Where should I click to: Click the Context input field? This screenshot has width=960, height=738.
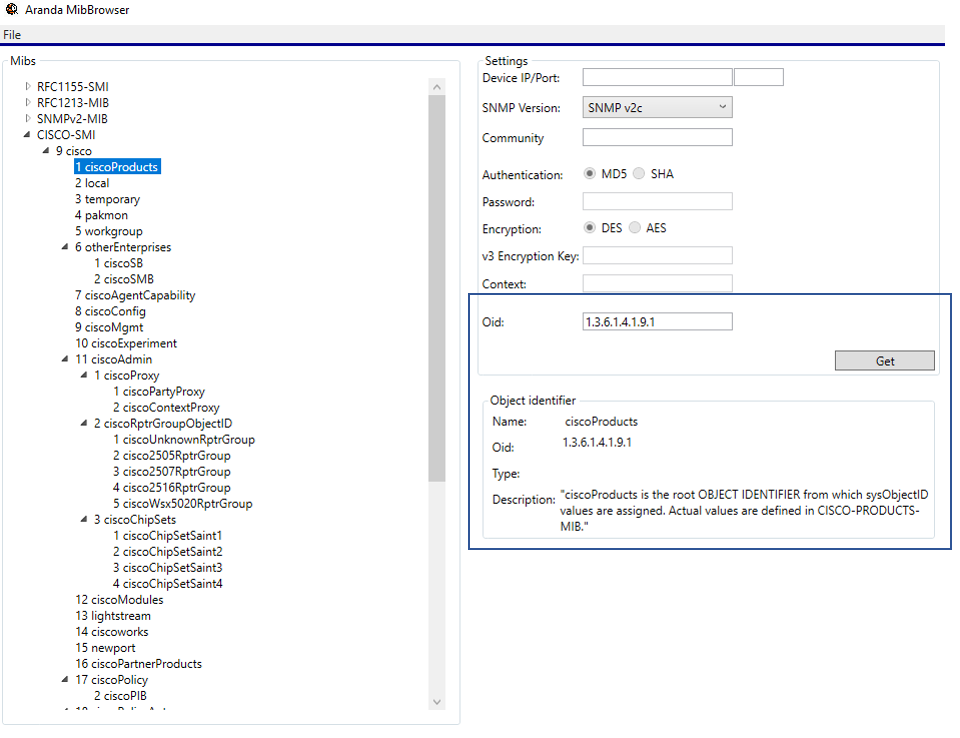657,283
